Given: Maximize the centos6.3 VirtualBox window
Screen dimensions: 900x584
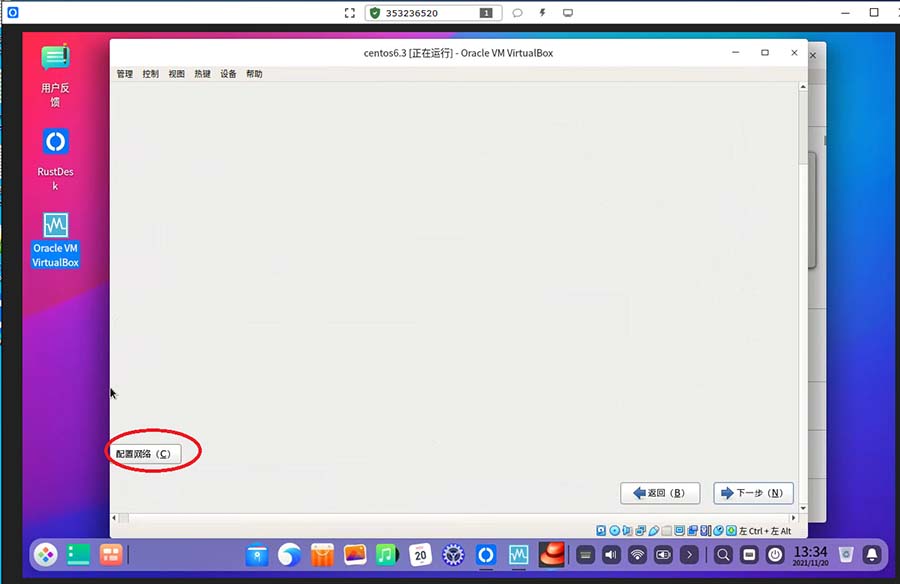Looking at the screenshot, I should click(x=765, y=52).
